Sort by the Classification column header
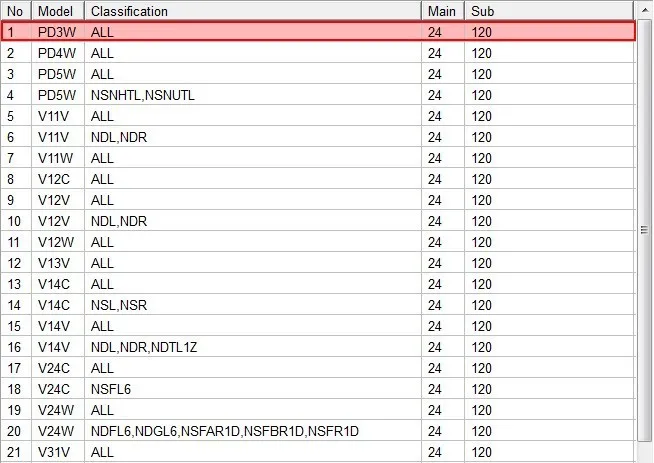Screen dimensions: 654x463 pyautogui.click(x=253, y=11)
